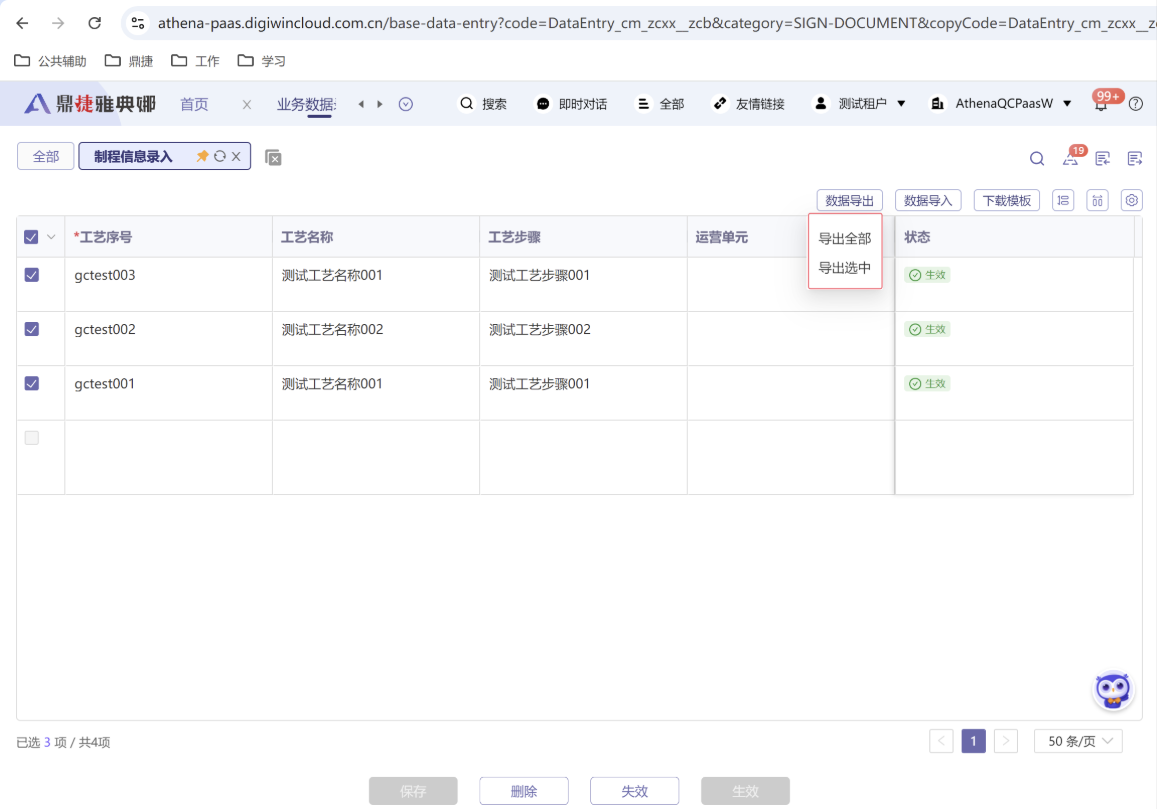Open the 鼎捷 bookmarks folder
The height and width of the screenshot is (809, 1157).
(129, 61)
